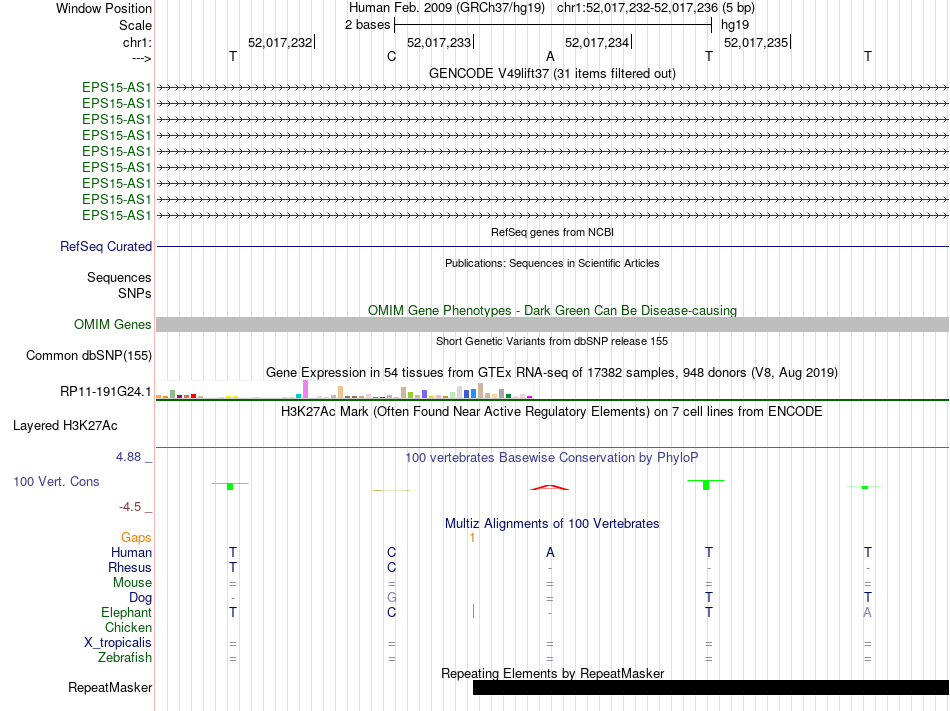The width and height of the screenshot is (950, 711).
Task: Open Publications: Sequences in Scientific Articles title
Action: [x=552, y=263]
